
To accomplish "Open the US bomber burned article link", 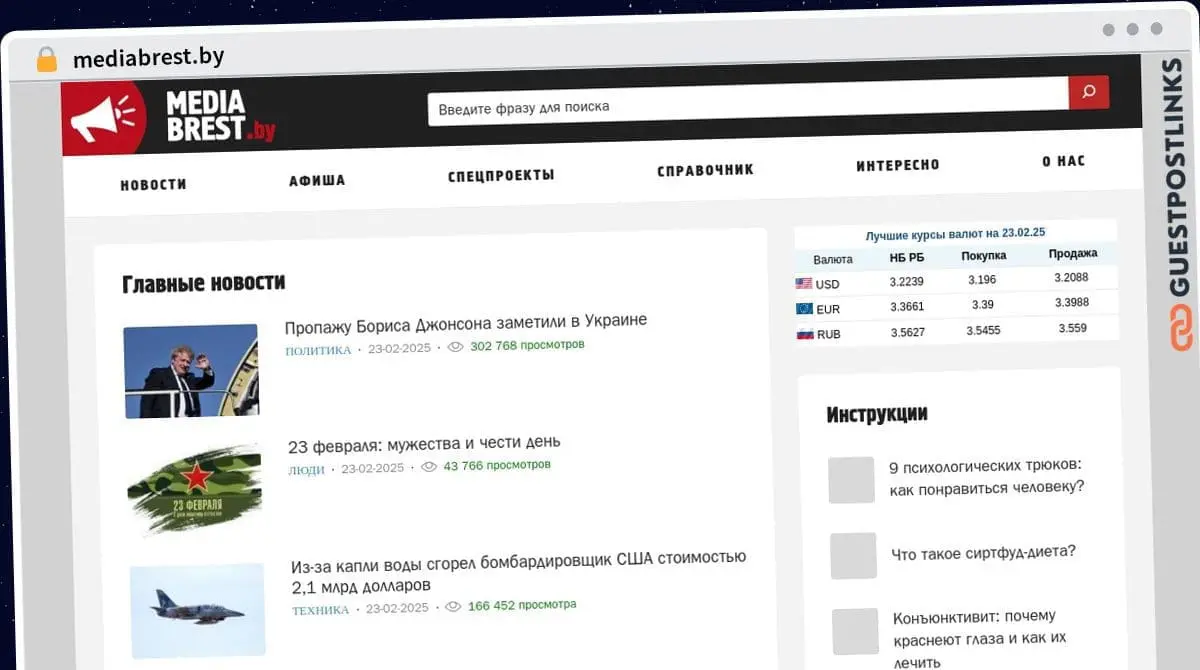I will tap(518, 571).
